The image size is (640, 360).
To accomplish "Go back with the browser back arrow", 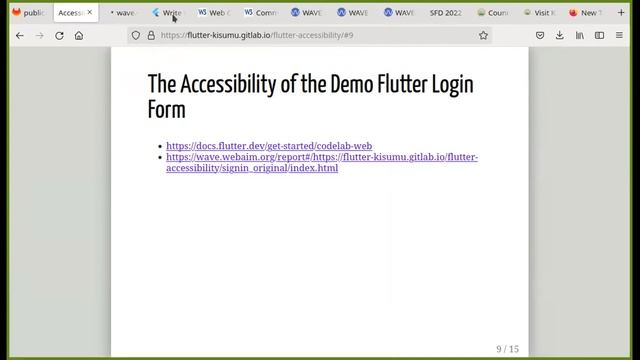I will (x=20, y=36).
